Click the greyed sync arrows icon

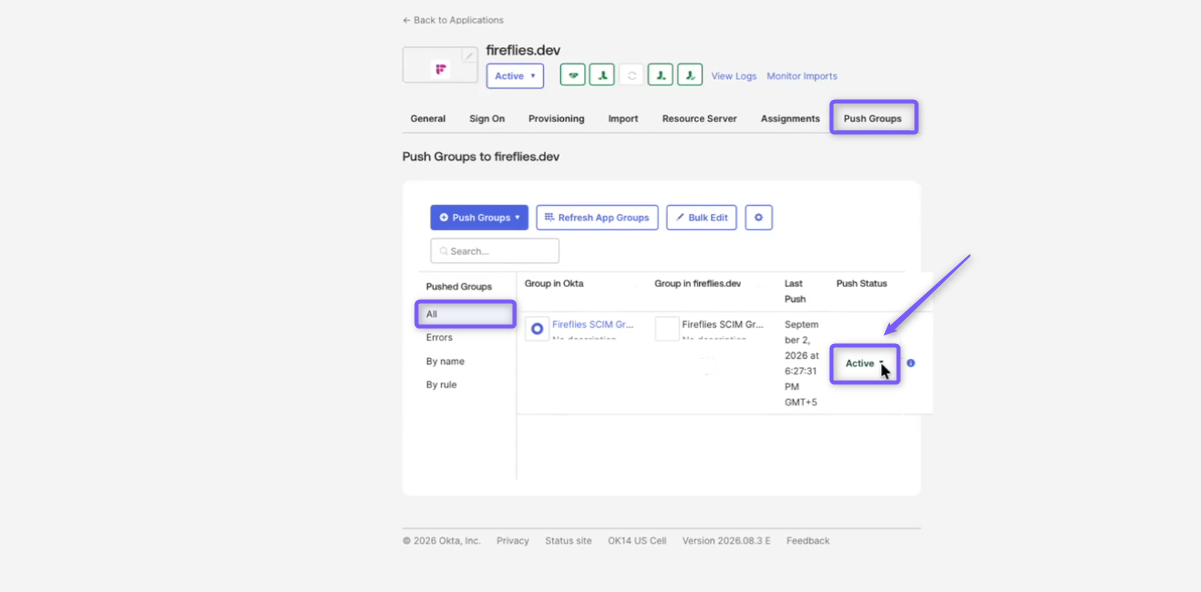click(x=631, y=75)
